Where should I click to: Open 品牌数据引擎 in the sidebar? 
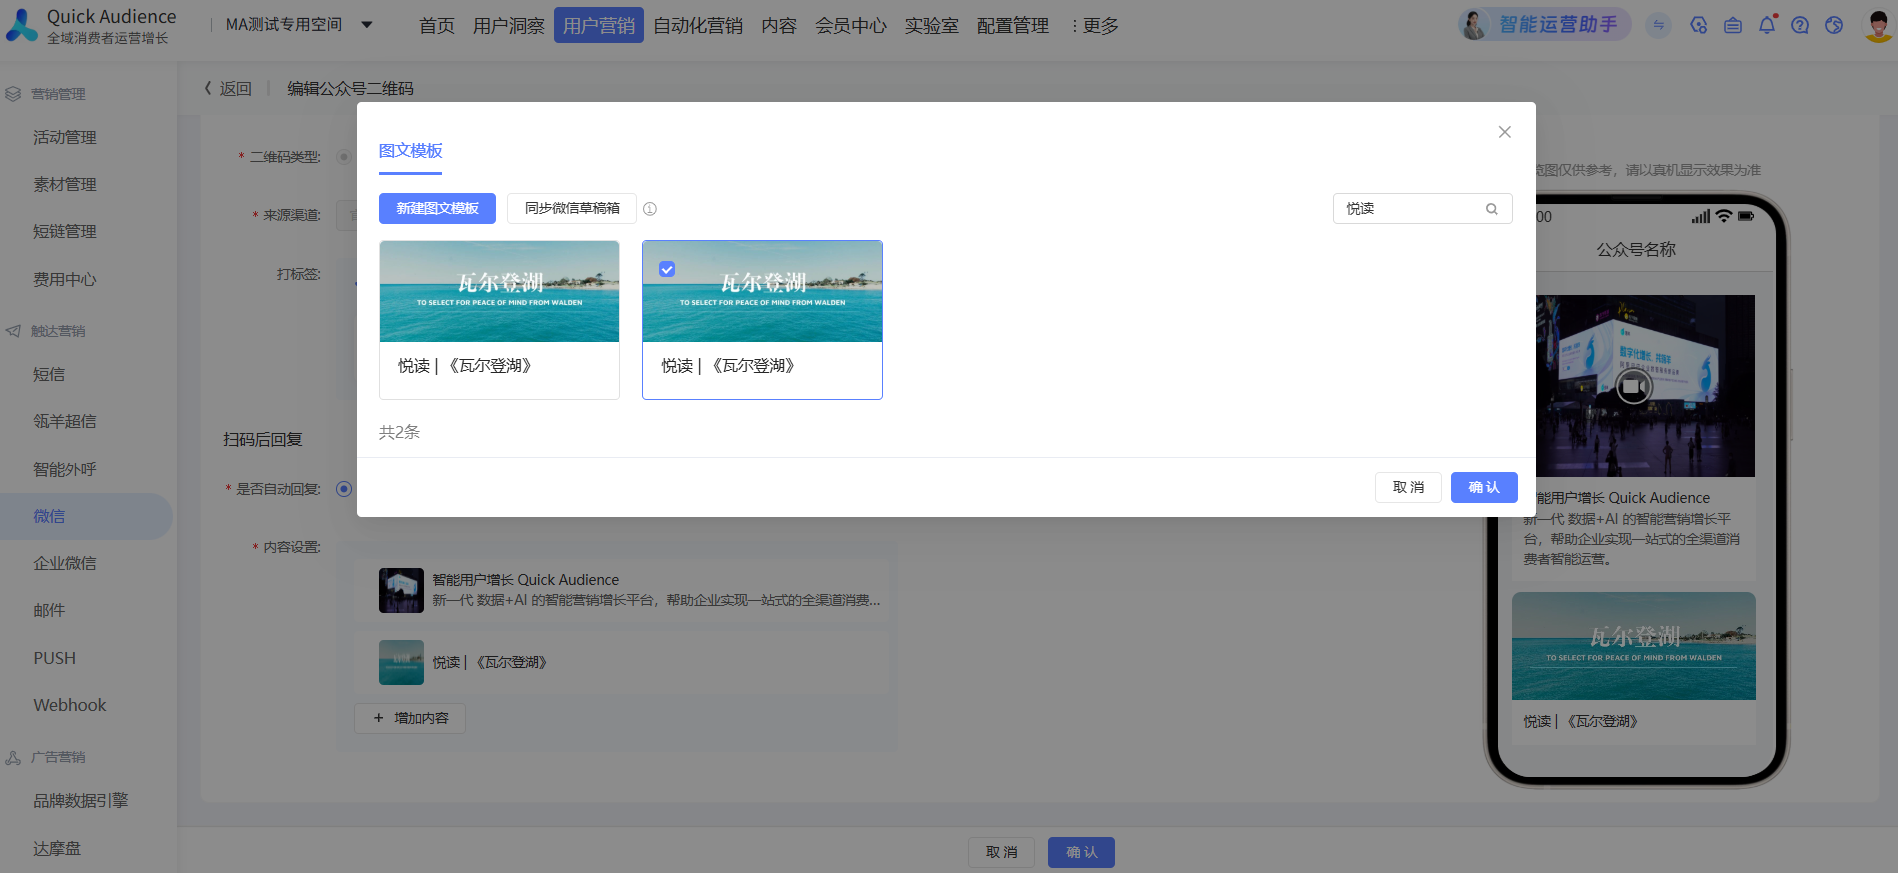click(x=81, y=800)
